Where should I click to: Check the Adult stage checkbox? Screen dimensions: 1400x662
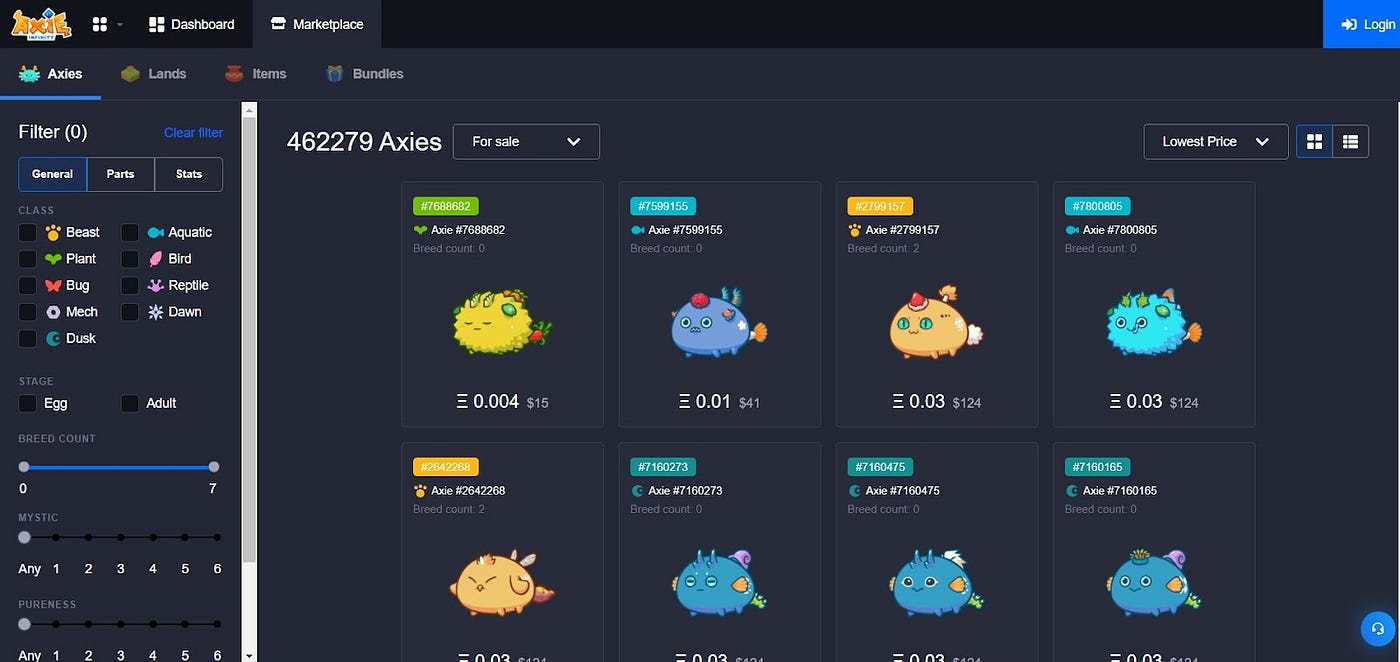[130, 403]
